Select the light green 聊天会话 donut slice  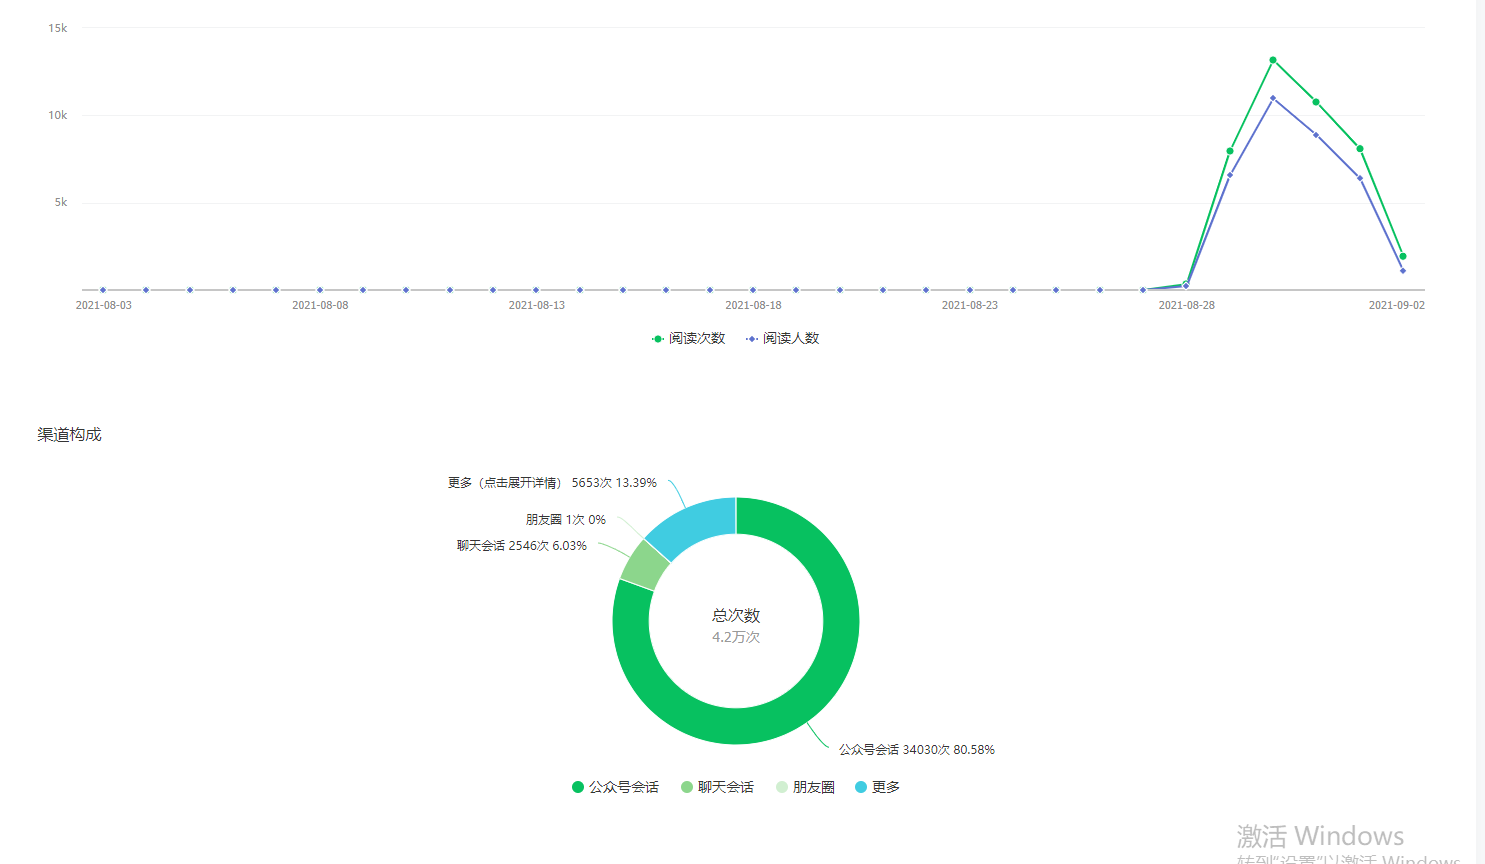[644, 565]
